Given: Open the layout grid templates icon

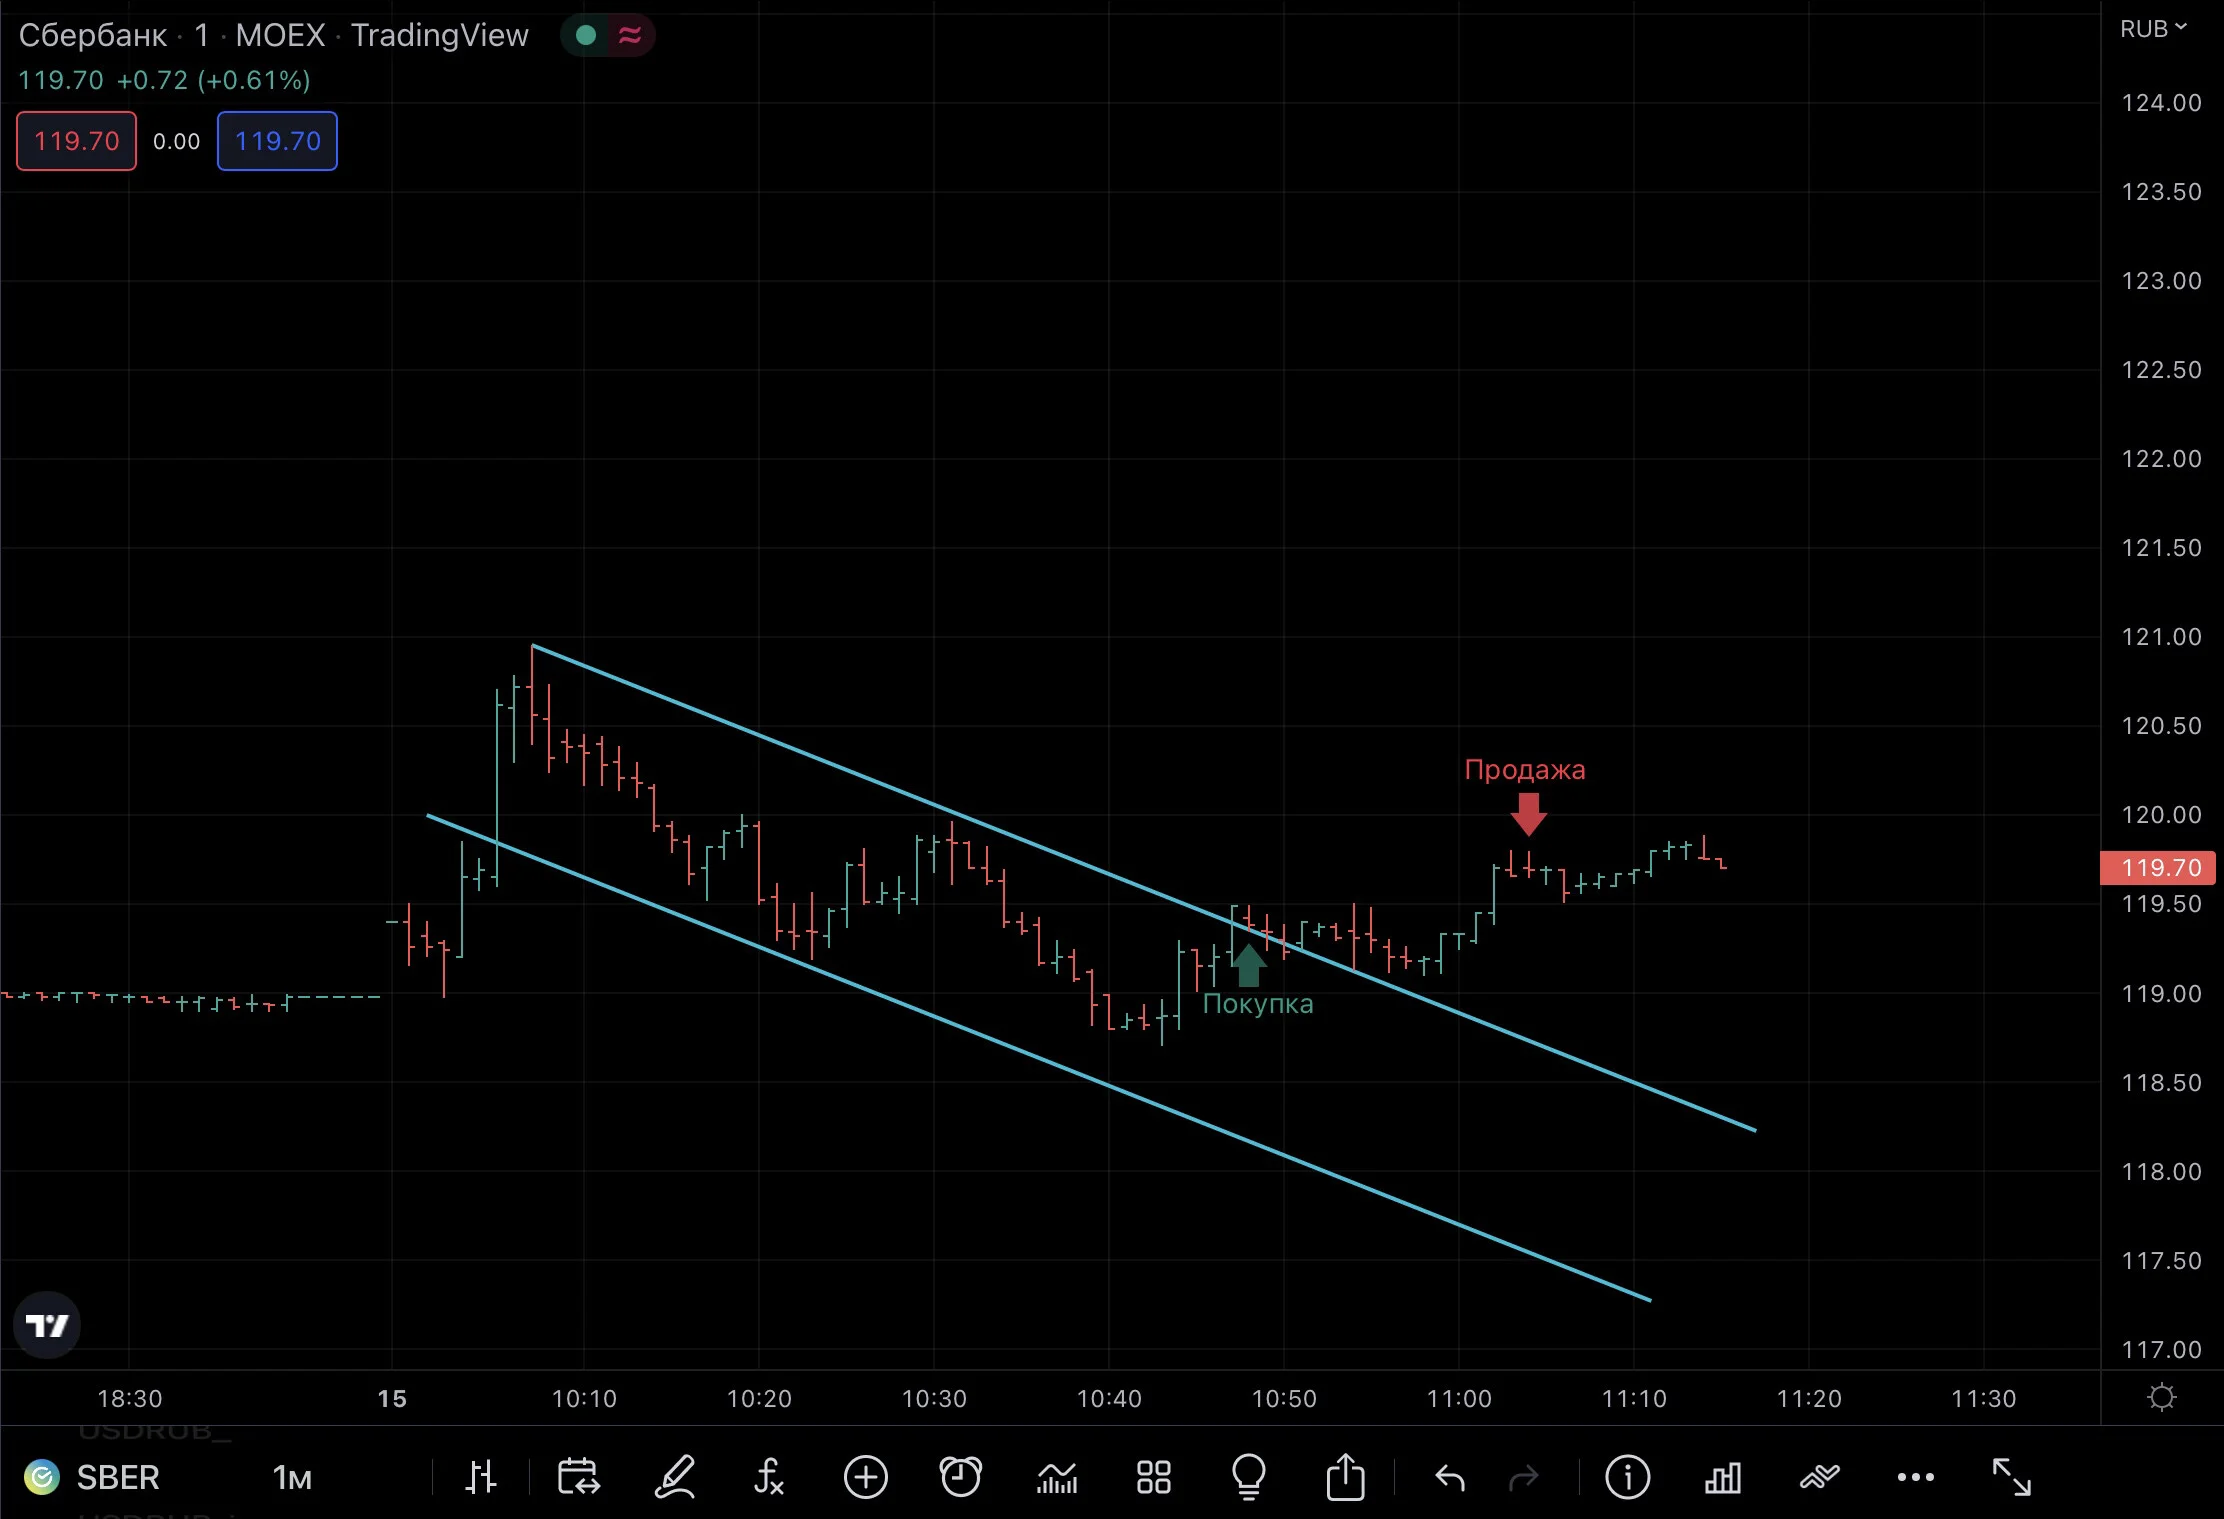Looking at the screenshot, I should click(1153, 1477).
